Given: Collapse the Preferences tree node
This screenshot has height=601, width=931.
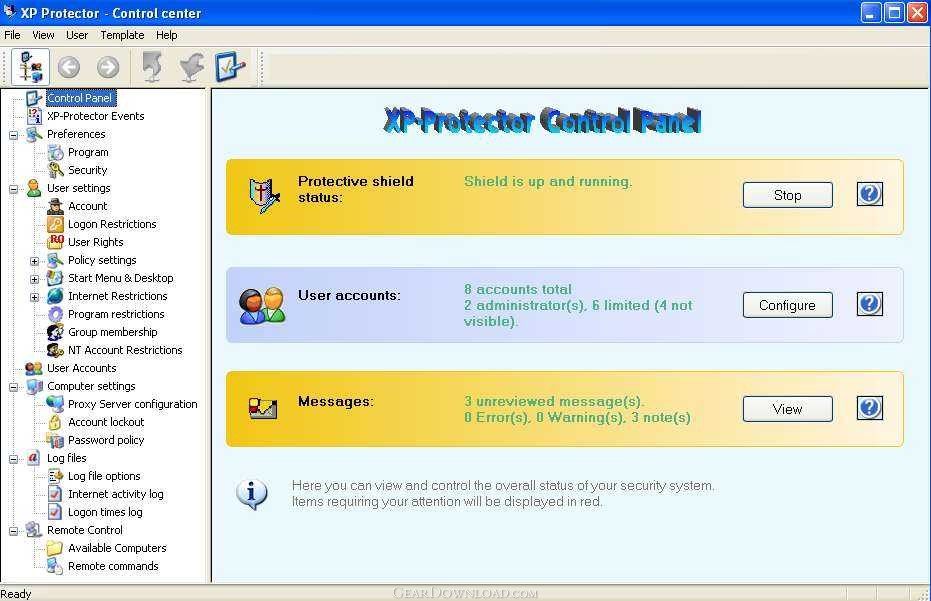Looking at the screenshot, I should [x=13, y=135].
